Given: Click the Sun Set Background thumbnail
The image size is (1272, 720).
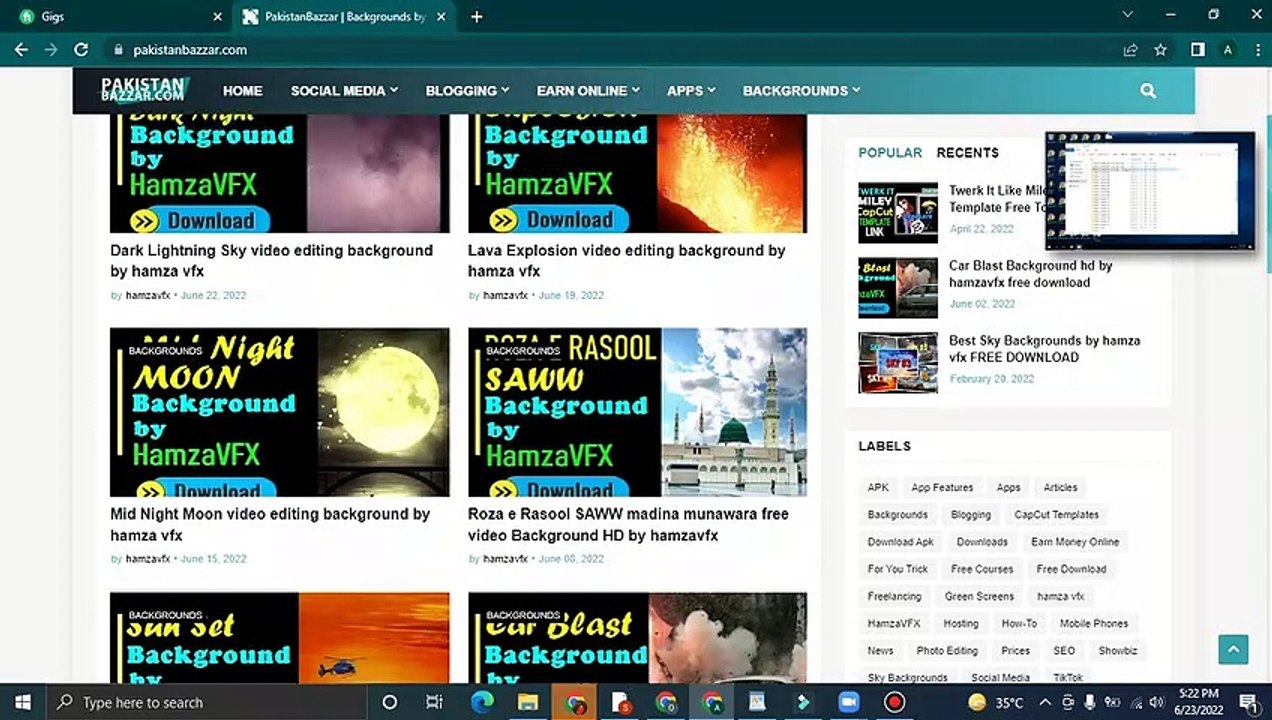Looking at the screenshot, I should click(280, 638).
